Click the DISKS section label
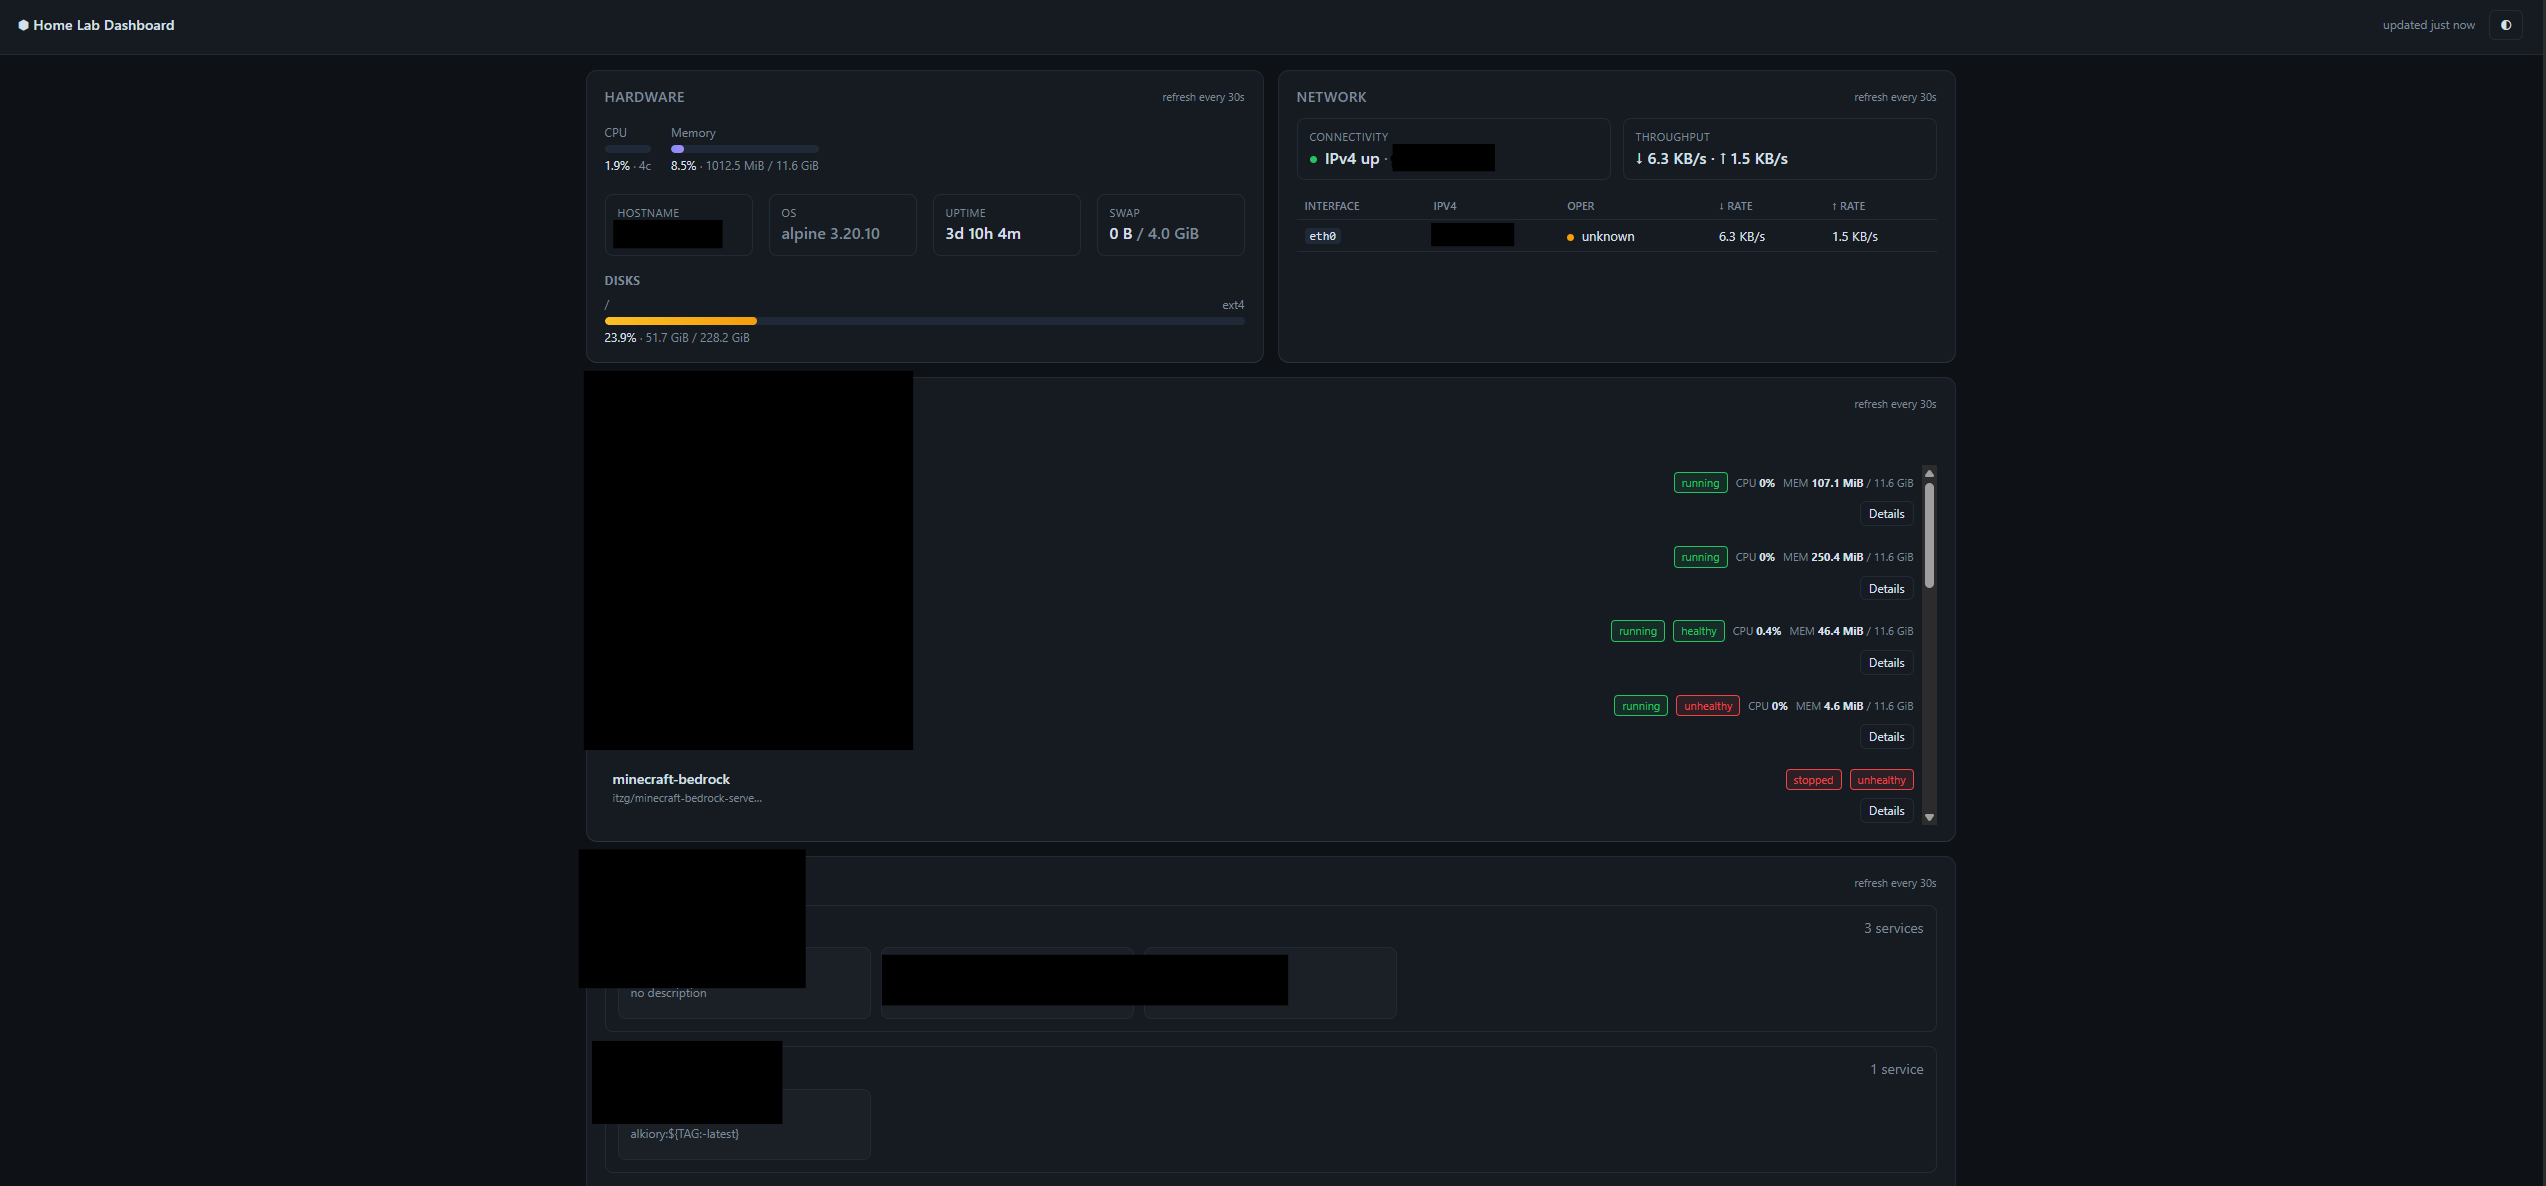The width and height of the screenshot is (2546, 1186). click(x=622, y=281)
